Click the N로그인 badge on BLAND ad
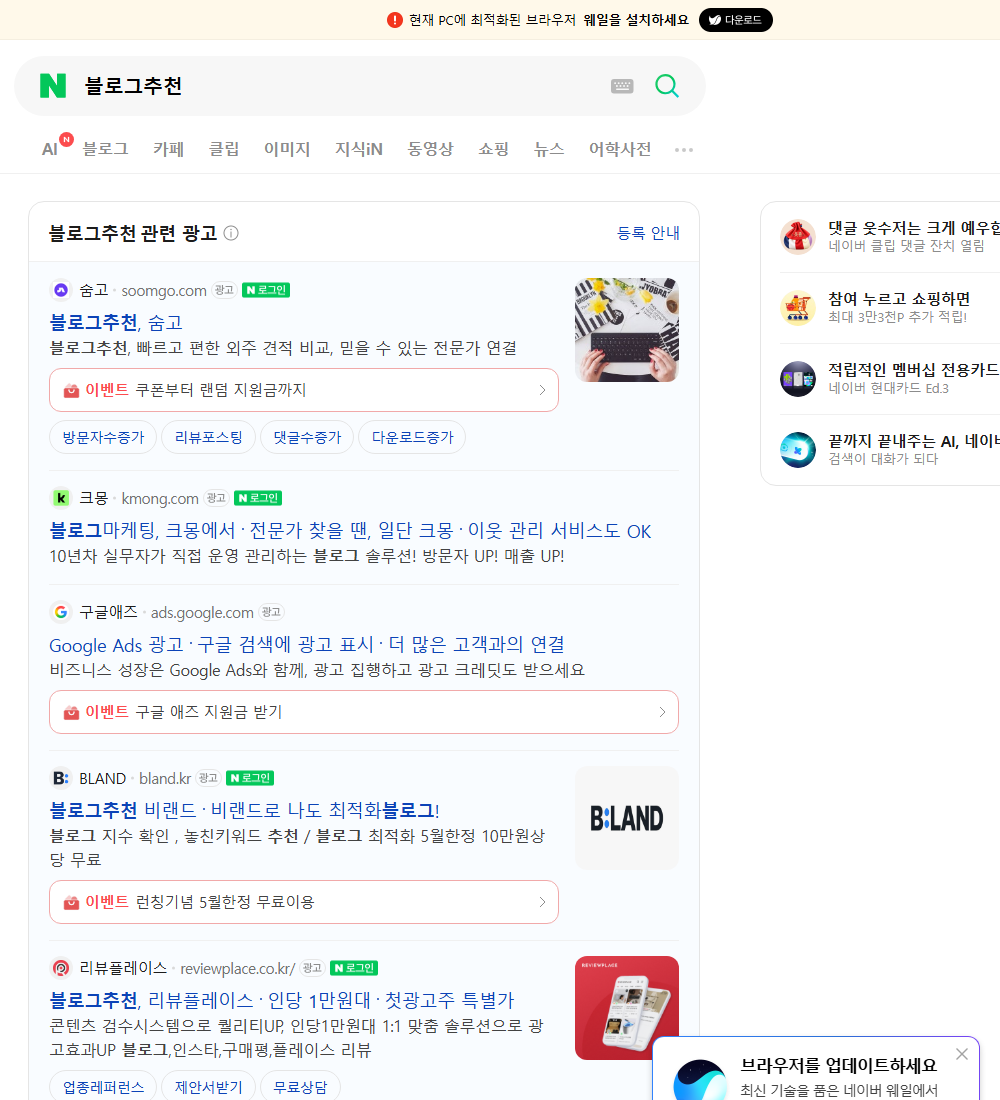Screen dimensions: 1000x1100 (x=250, y=778)
